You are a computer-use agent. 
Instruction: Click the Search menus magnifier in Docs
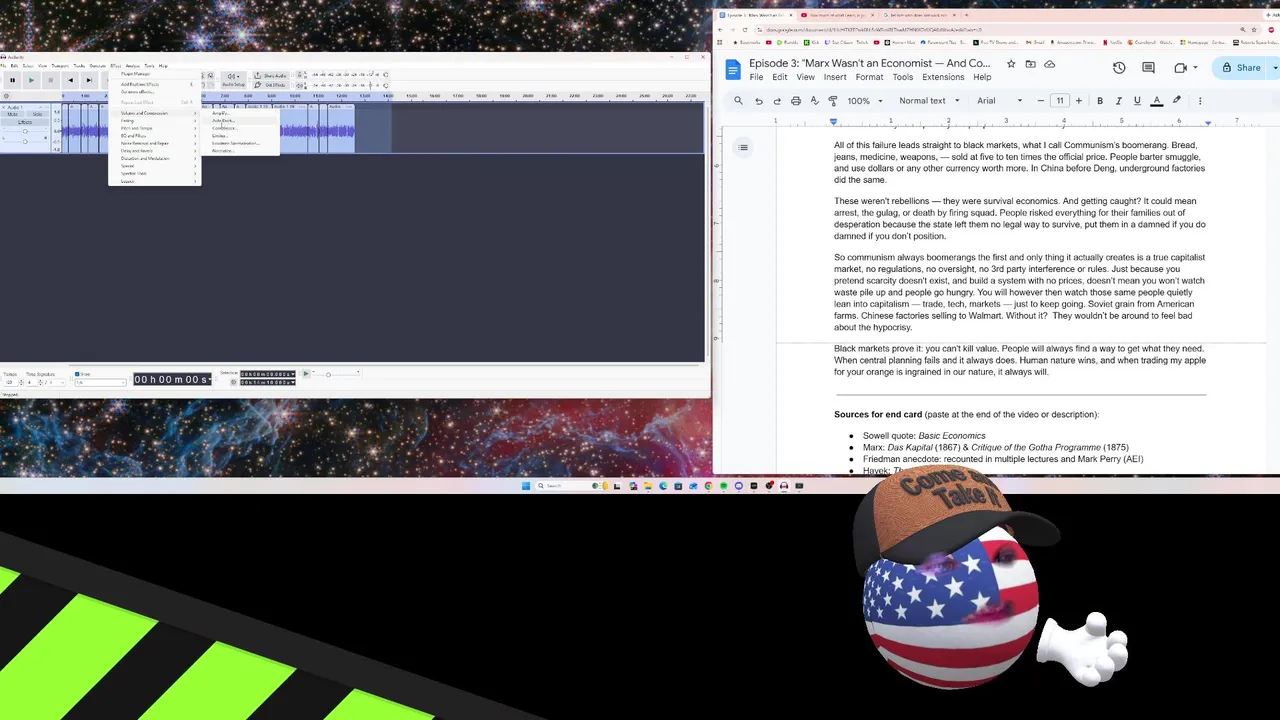click(738, 101)
